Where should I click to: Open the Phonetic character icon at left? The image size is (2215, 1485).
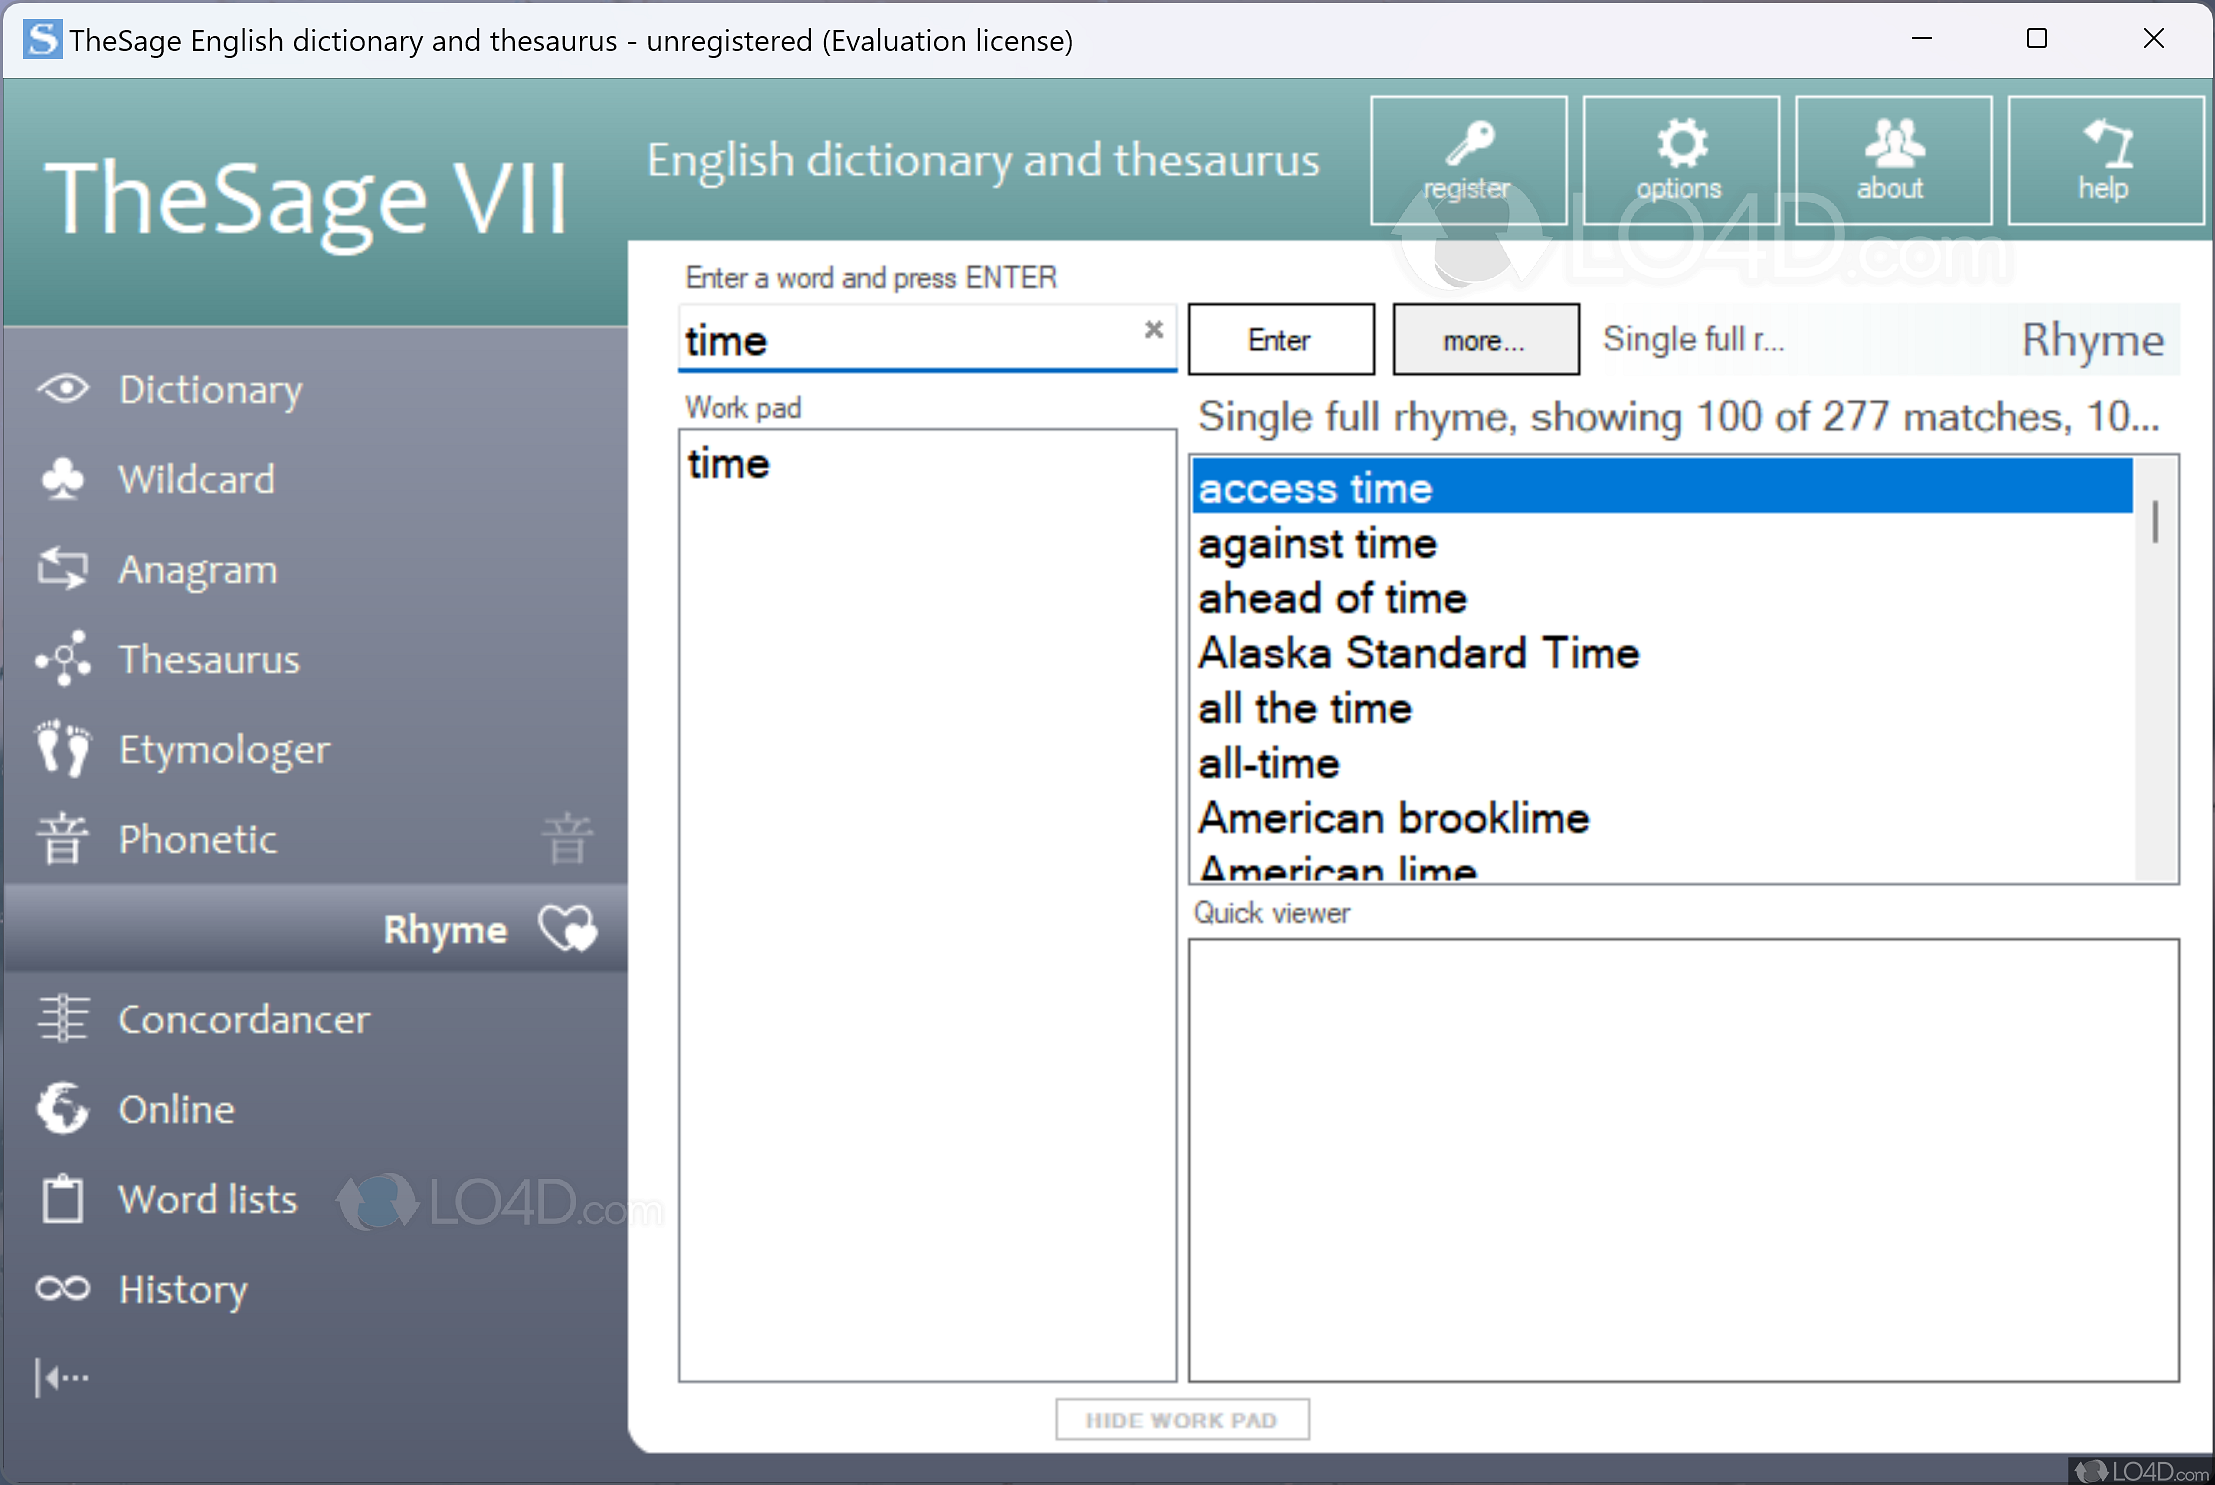click(x=63, y=839)
